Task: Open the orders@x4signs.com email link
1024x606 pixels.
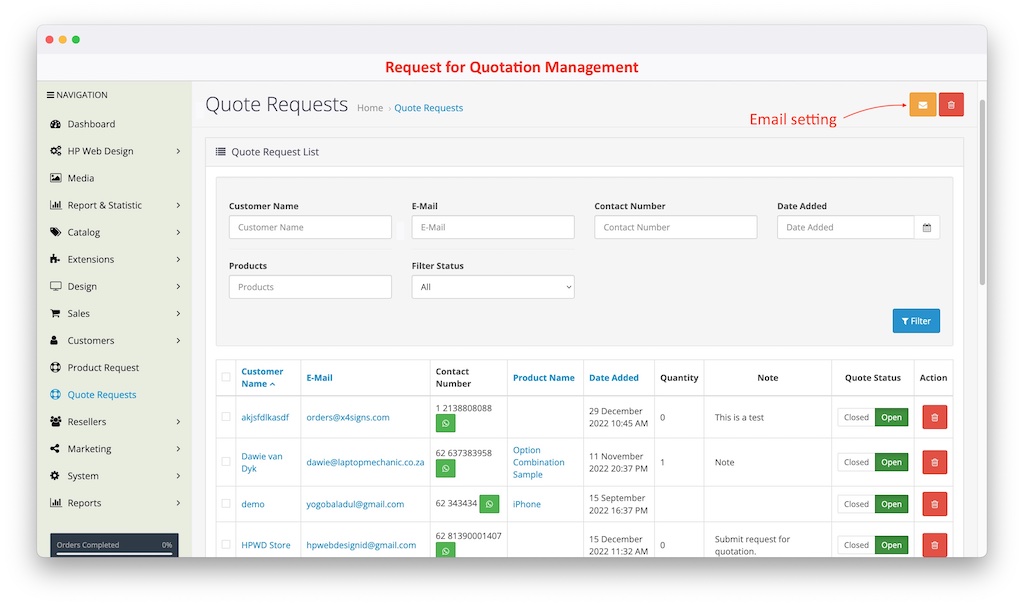Action: (x=348, y=417)
